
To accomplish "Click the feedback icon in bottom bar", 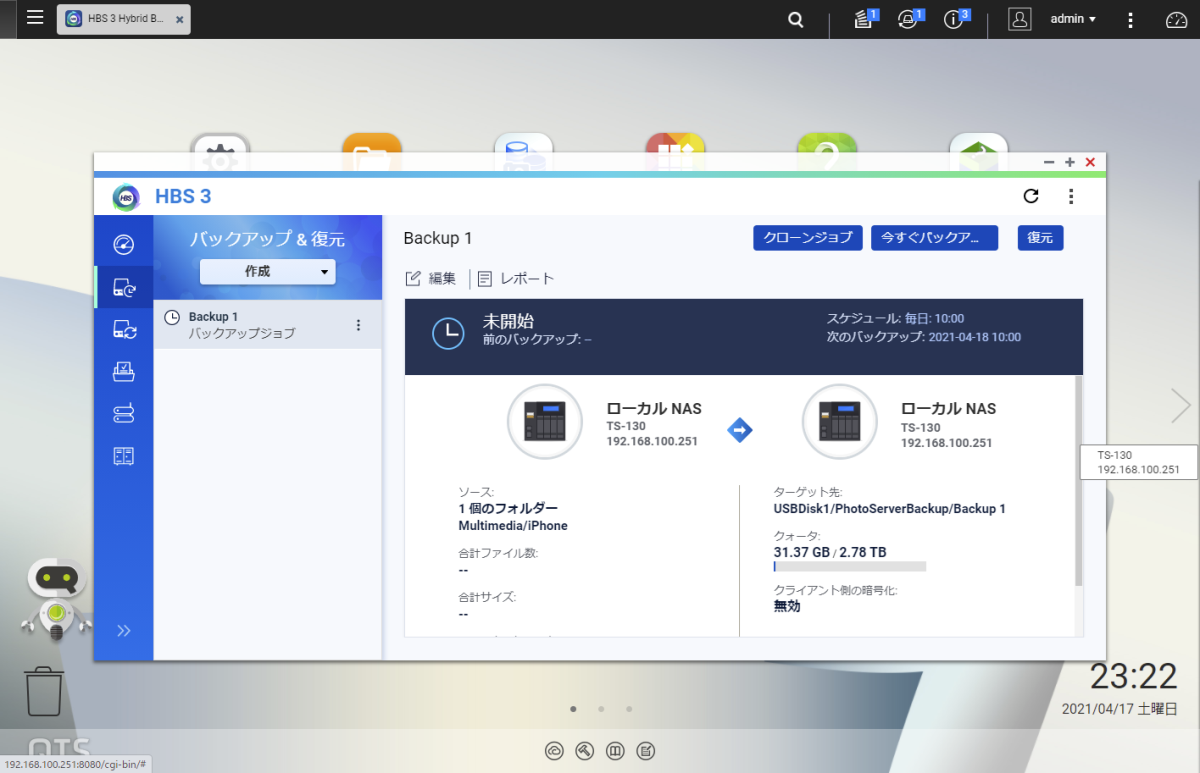I will (646, 751).
